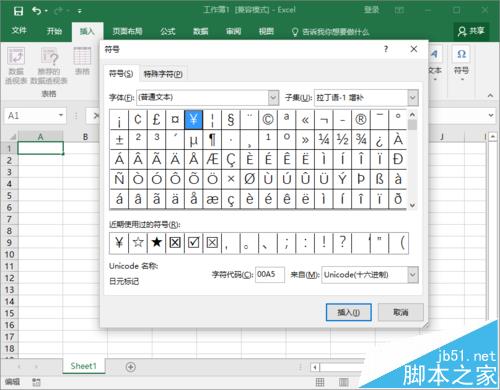This screenshot has width=500, height=390.
Task: Click the add new sheet plus icon
Action: [x=131, y=367]
